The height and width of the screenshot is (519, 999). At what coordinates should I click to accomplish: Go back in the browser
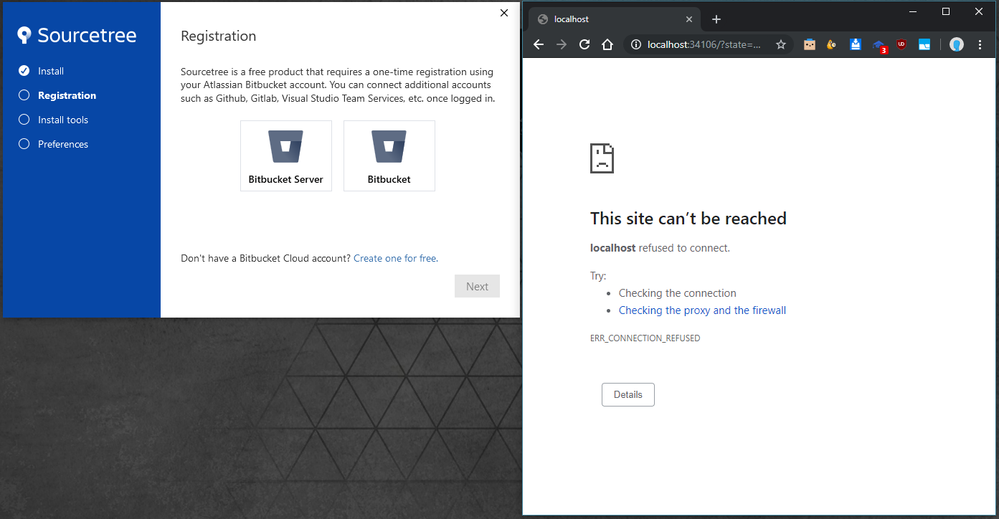click(538, 45)
